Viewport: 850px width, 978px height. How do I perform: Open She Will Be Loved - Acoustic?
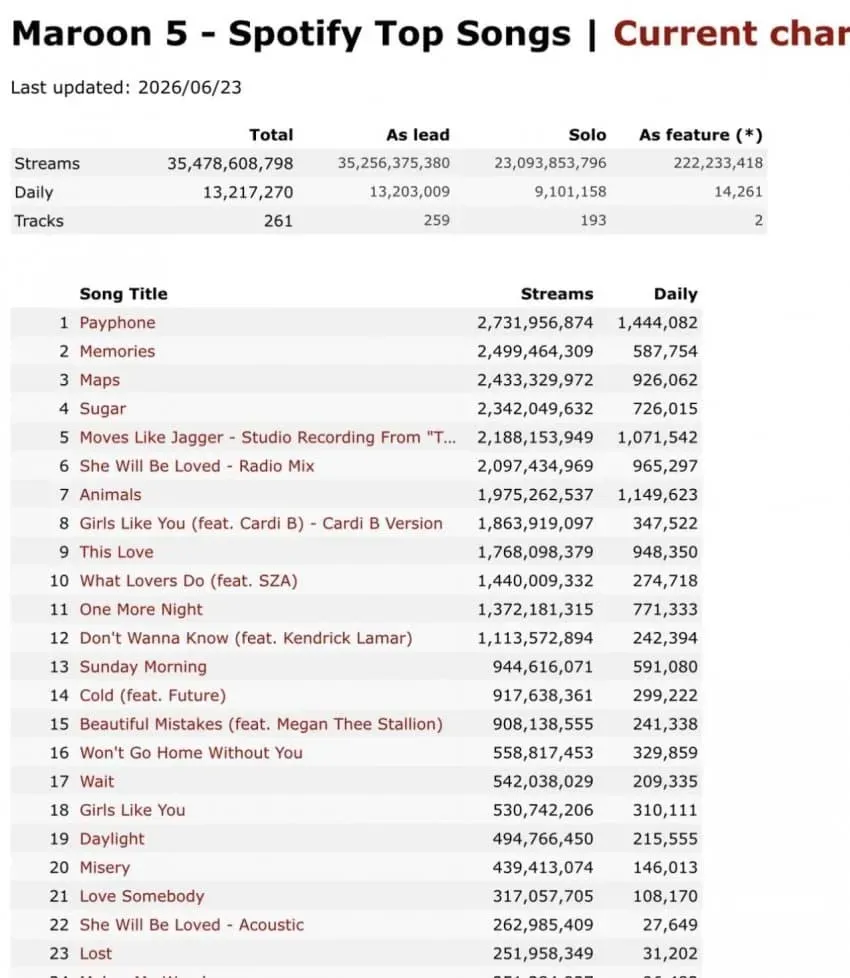click(x=191, y=925)
